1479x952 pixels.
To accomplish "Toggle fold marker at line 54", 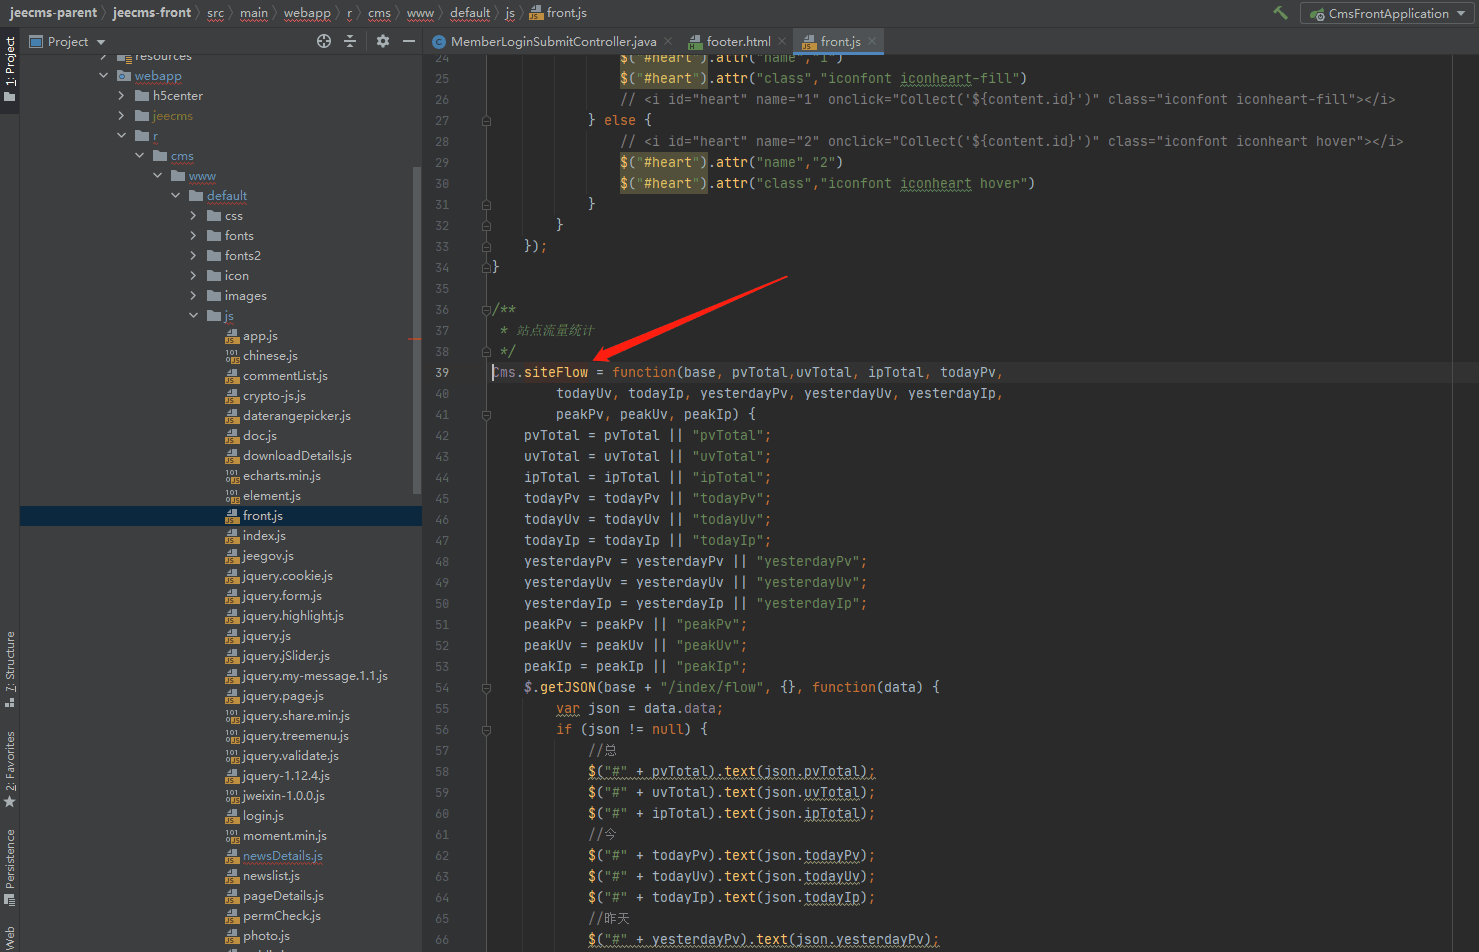I will click(x=487, y=688).
